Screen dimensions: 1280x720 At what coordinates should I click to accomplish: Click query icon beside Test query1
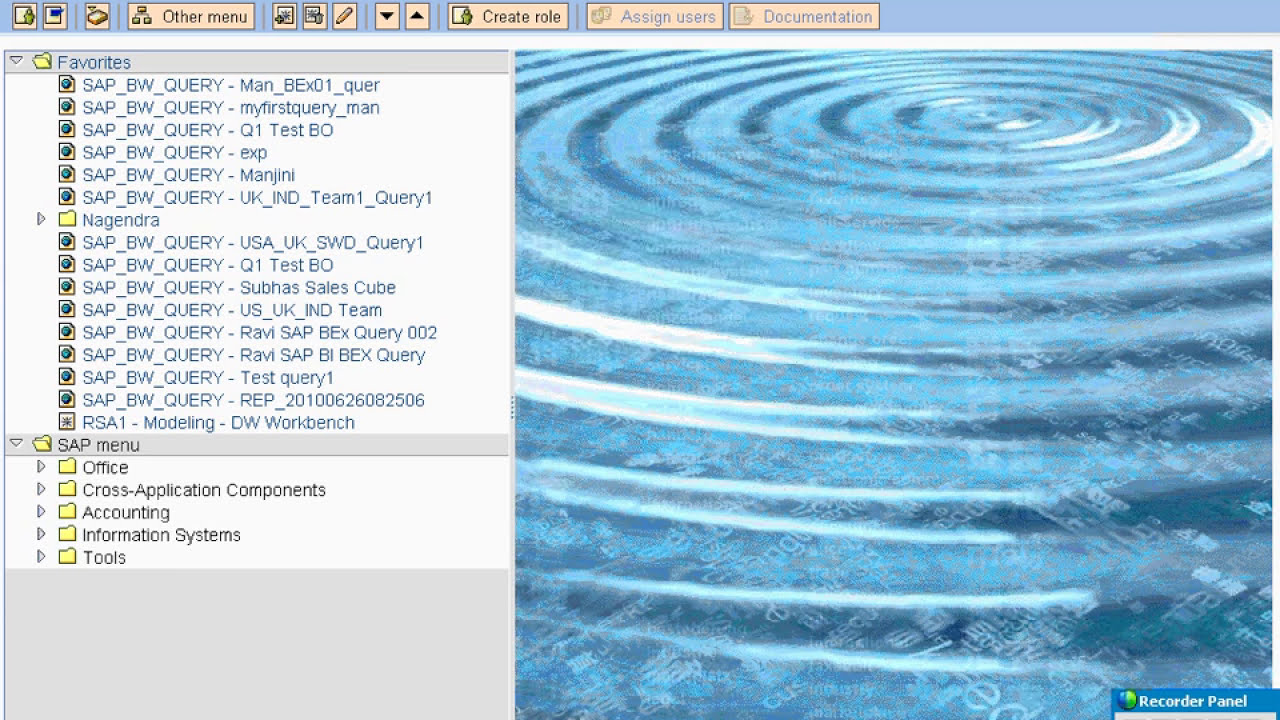tap(67, 377)
